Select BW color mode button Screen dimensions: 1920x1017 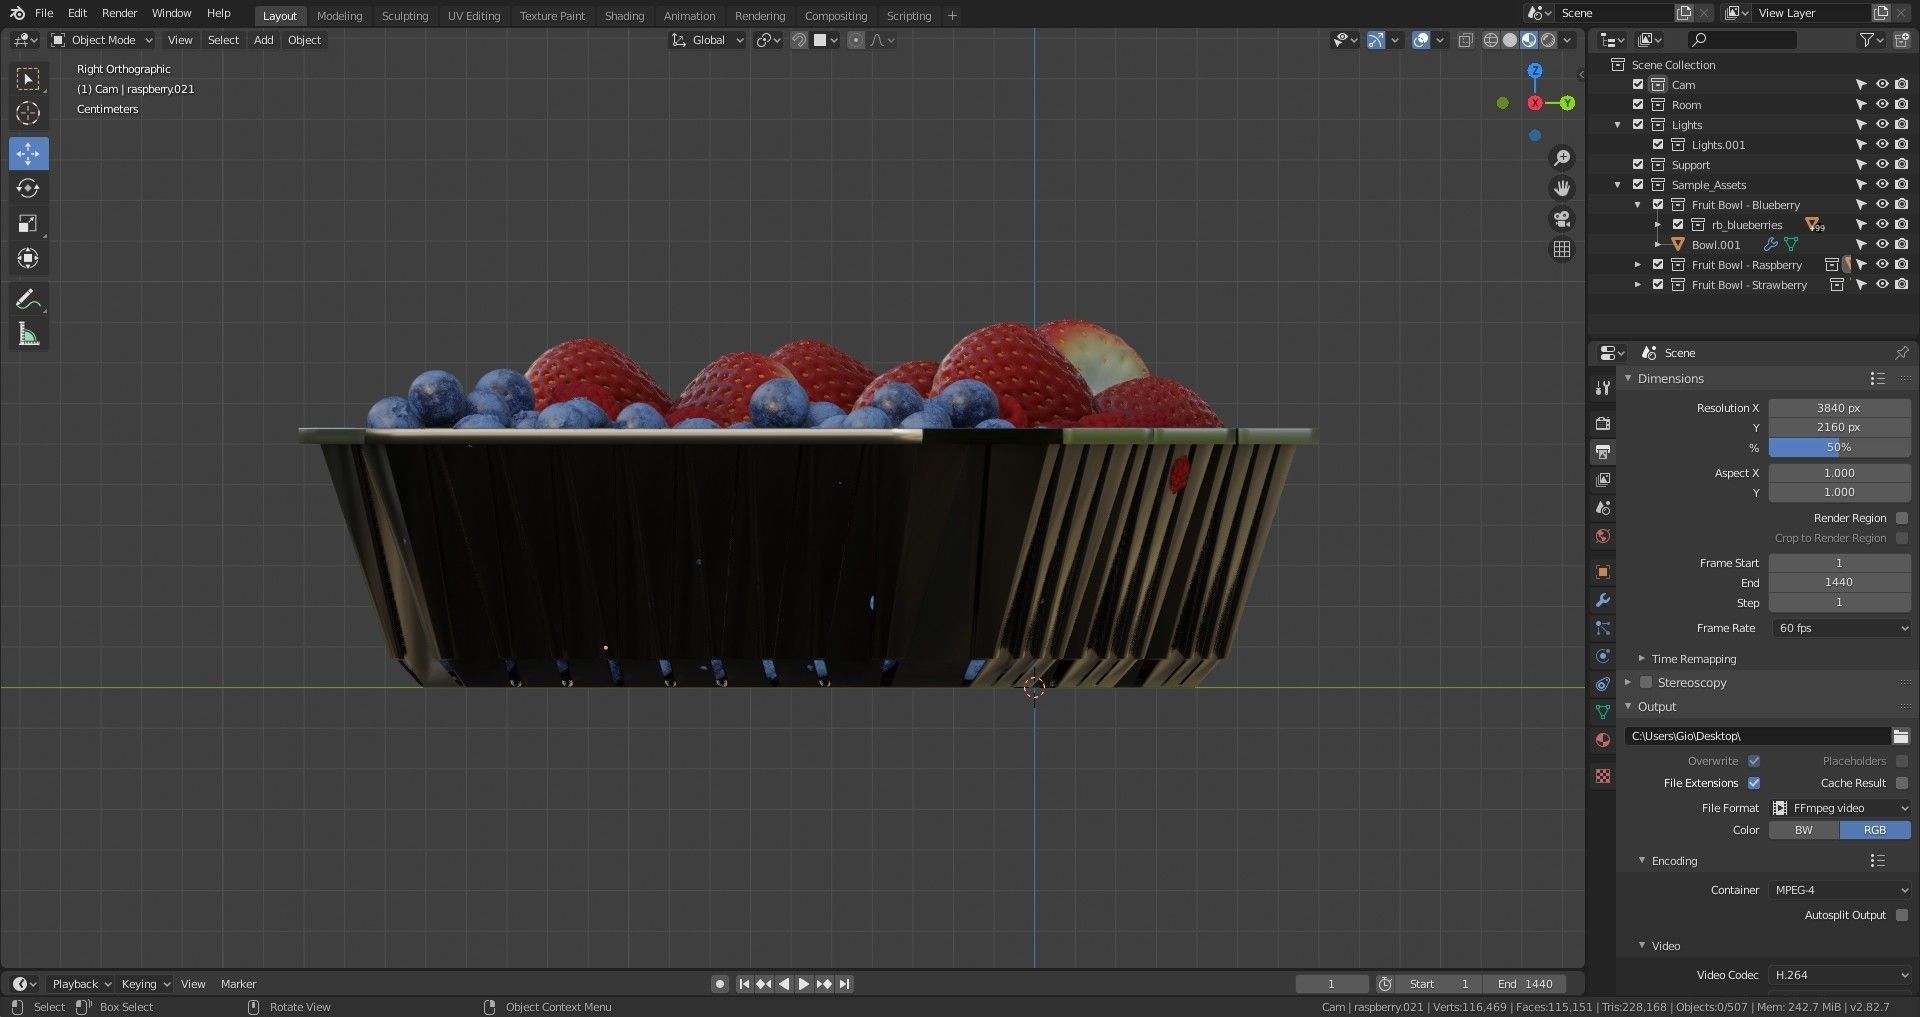pos(1804,830)
